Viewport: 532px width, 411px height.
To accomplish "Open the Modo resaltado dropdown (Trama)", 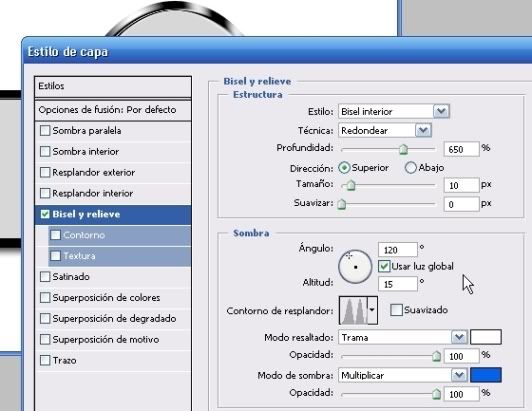I will click(x=403, y=337).
